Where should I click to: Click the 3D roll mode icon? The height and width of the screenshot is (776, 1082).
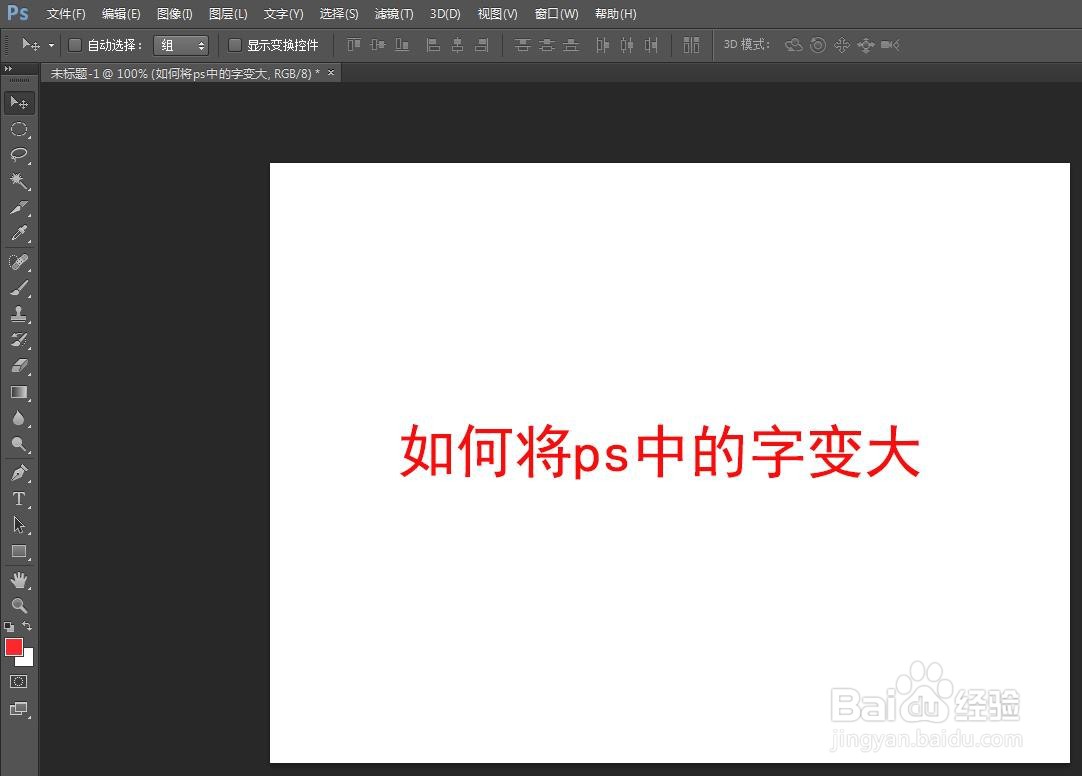pos(818,46)
